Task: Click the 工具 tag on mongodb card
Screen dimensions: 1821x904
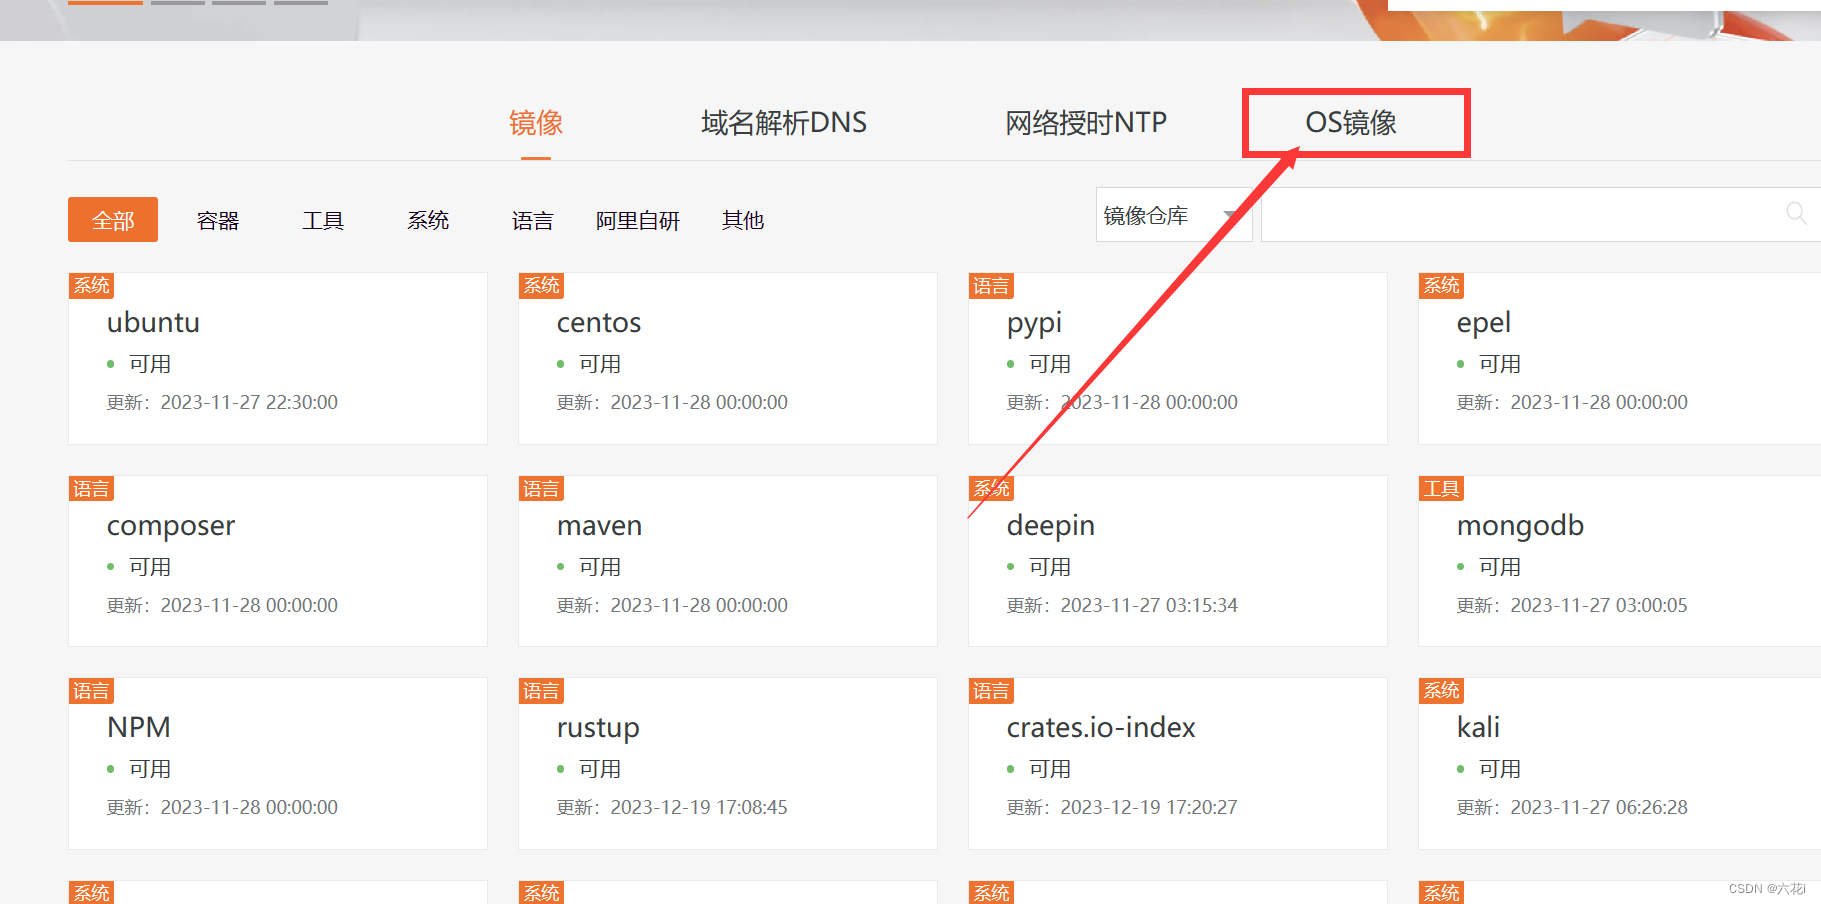Action: [x=1441, y=489]
